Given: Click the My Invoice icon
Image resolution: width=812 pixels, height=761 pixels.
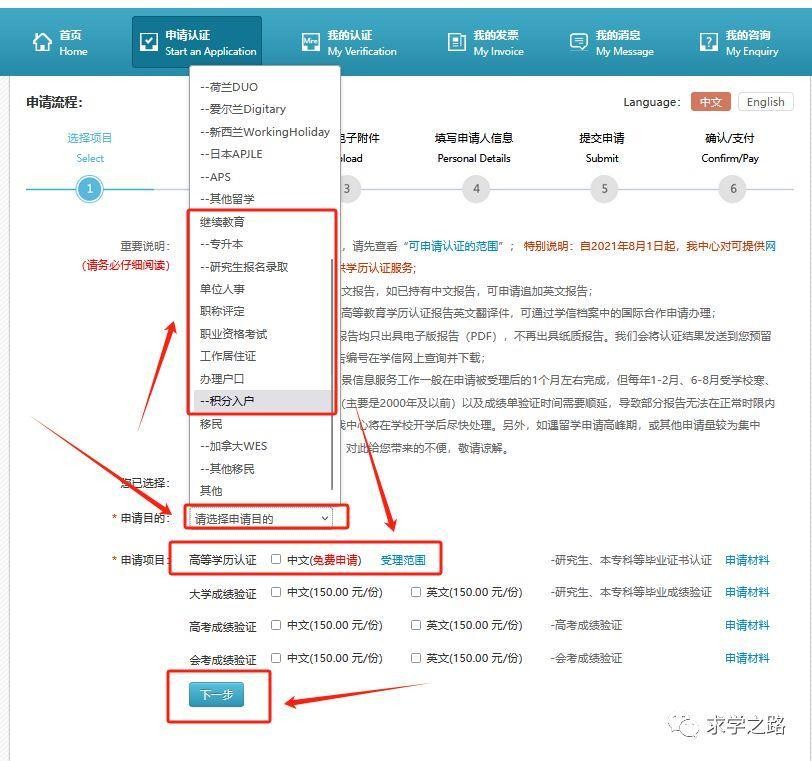Looking at the screenshot, I should [457, 42].
